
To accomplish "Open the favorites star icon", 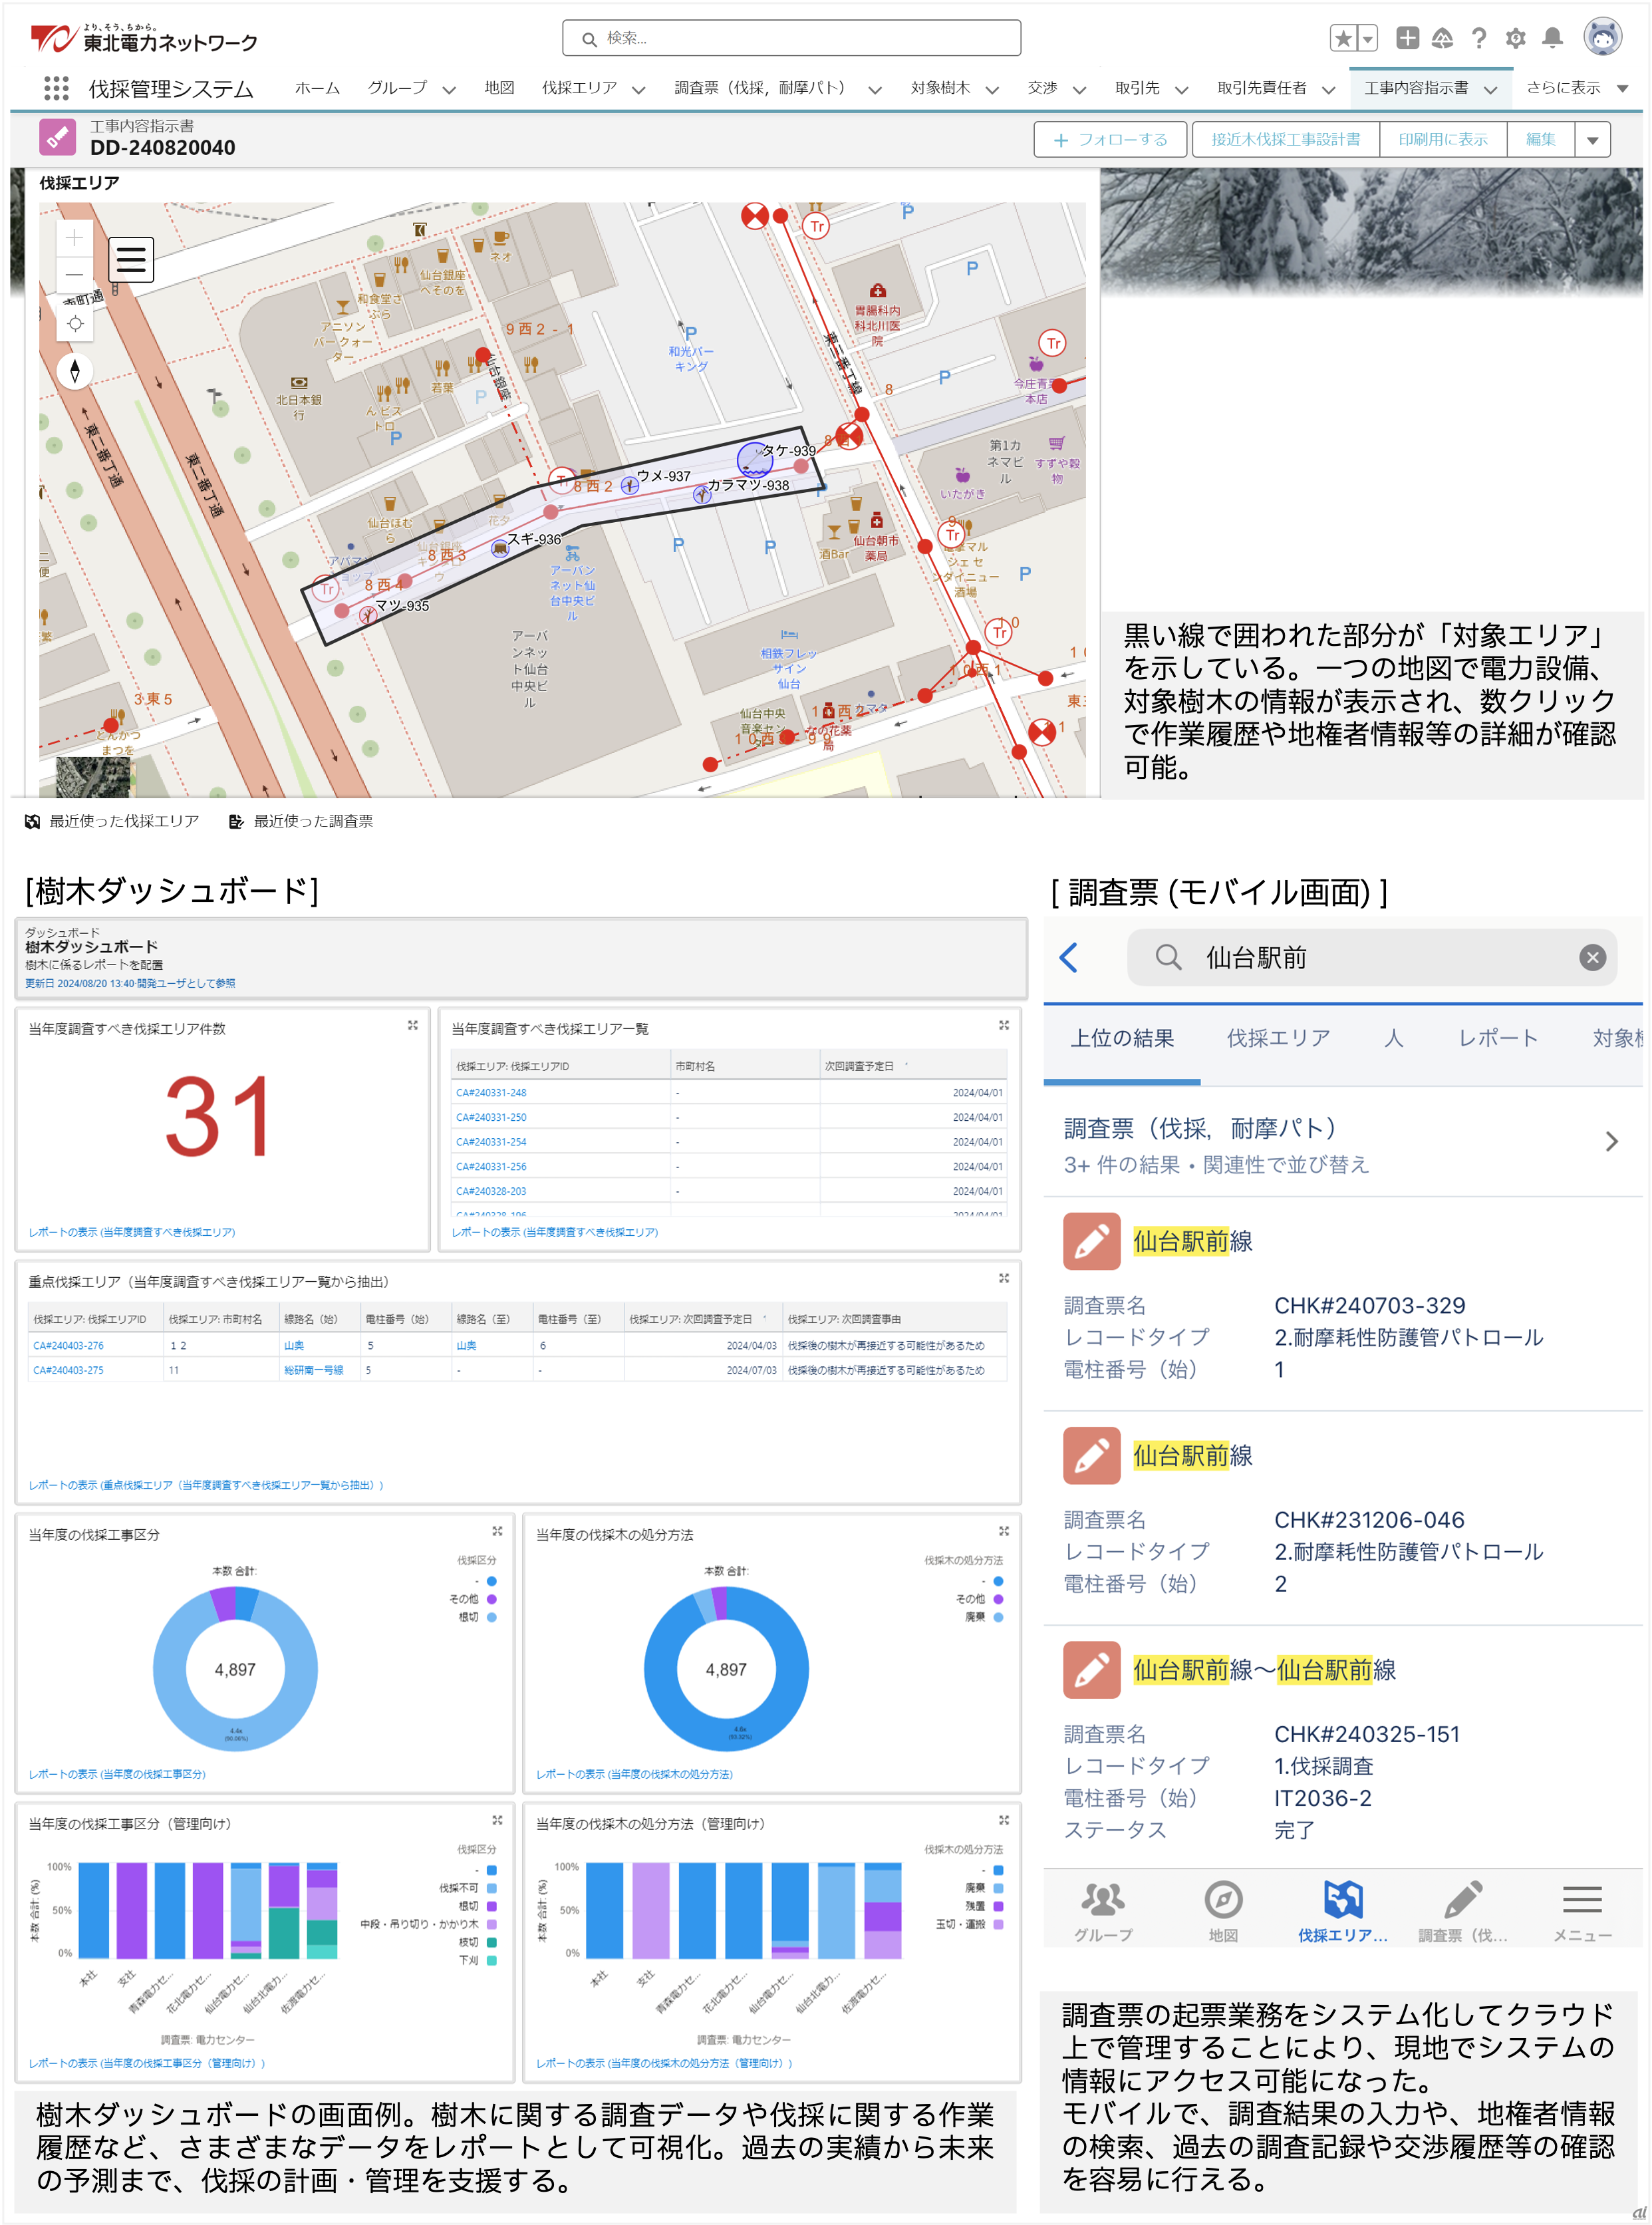I will click(x=1344, y=38).
